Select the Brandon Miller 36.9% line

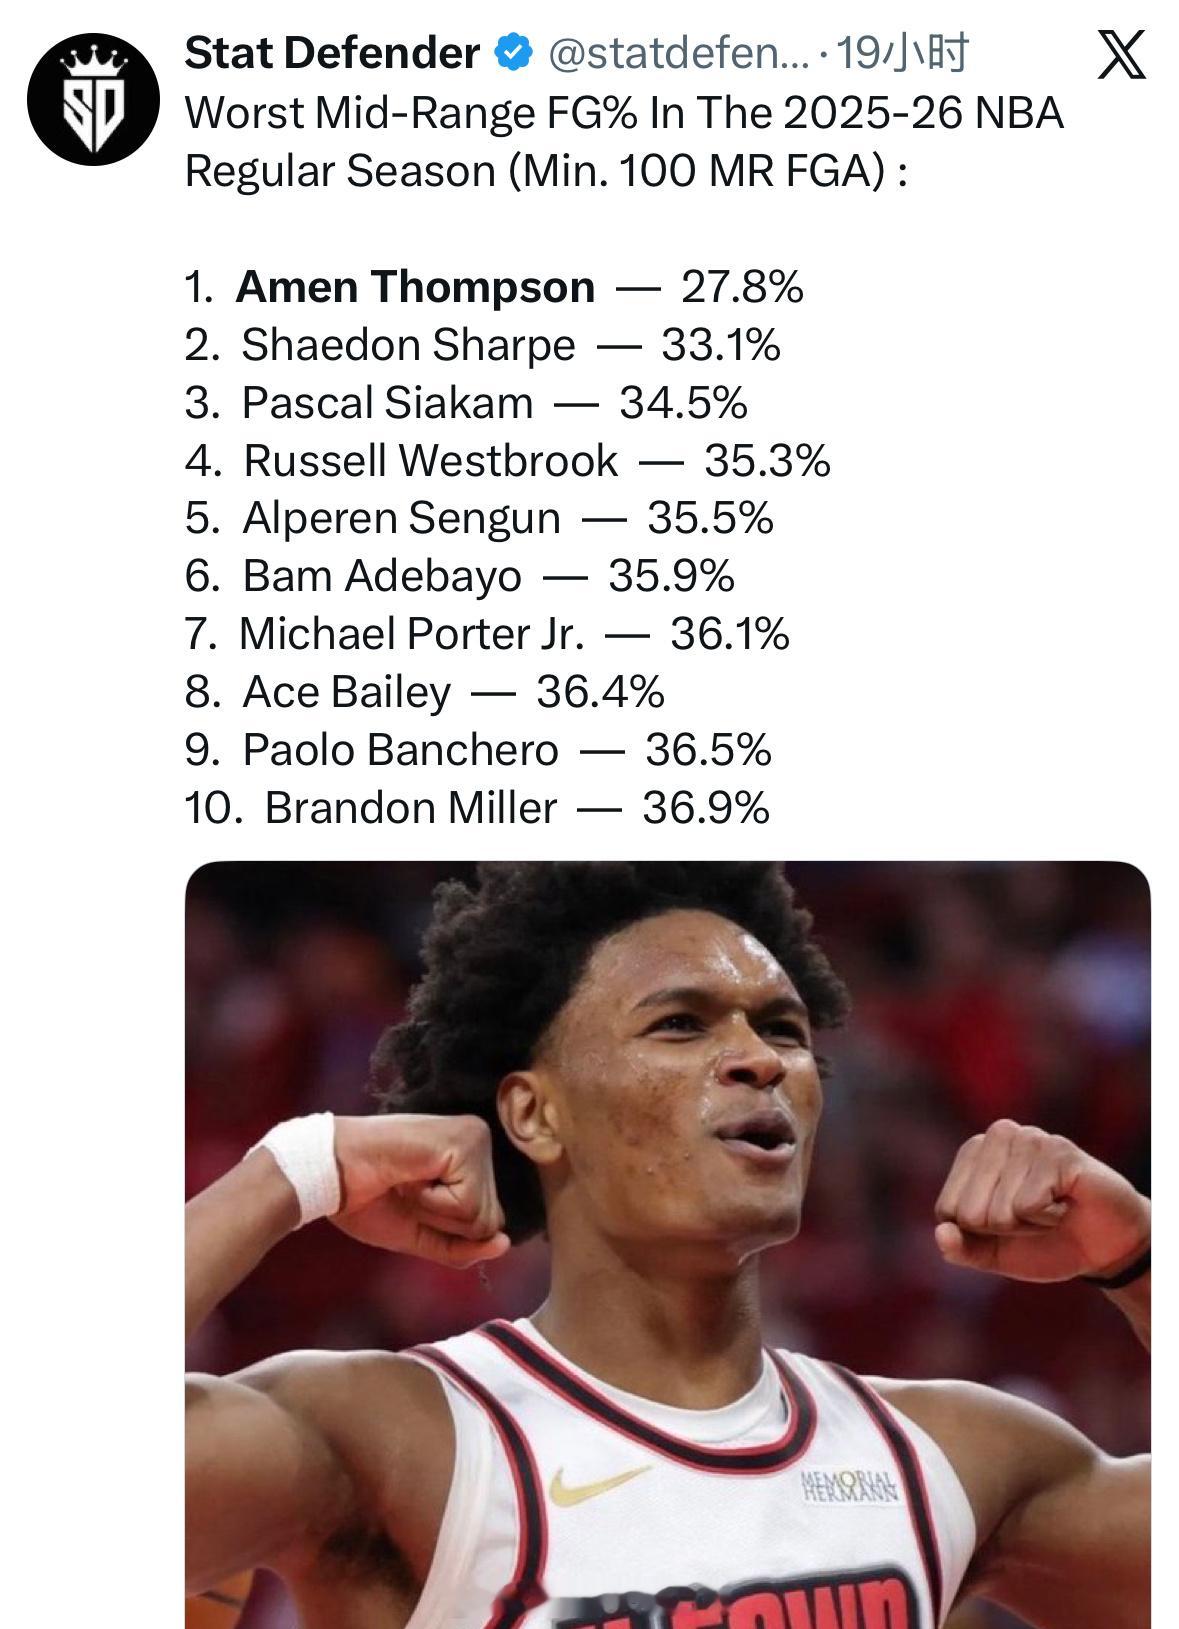pos(477,808)
